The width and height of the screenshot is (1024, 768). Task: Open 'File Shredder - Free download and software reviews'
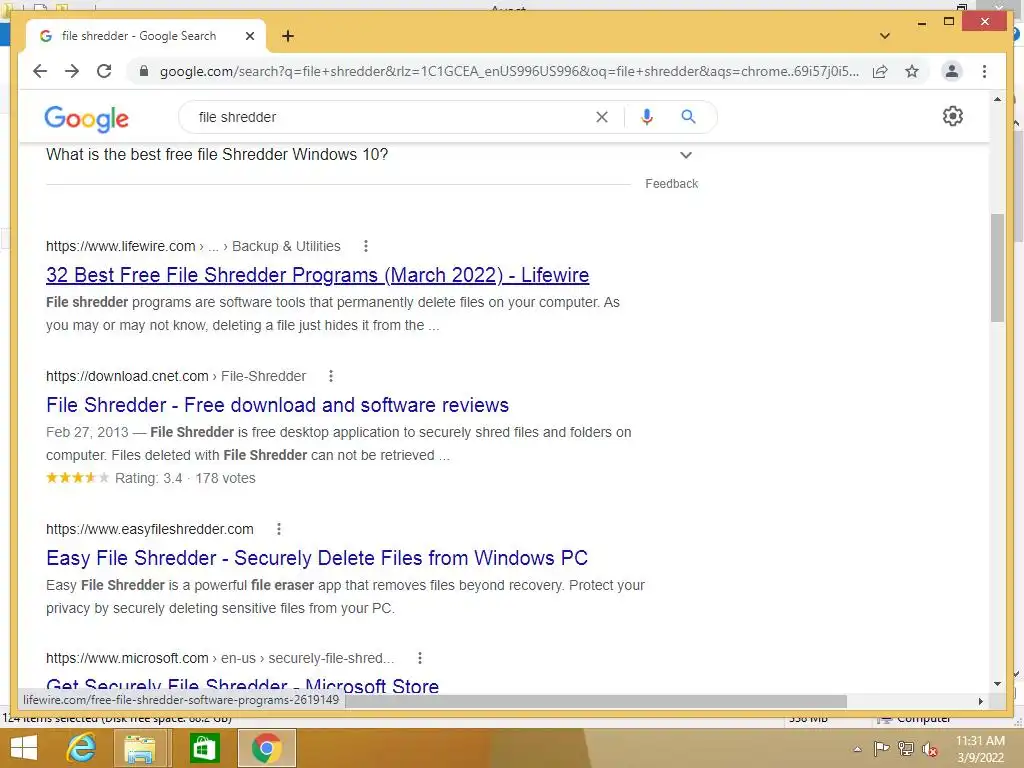point(278,405)
